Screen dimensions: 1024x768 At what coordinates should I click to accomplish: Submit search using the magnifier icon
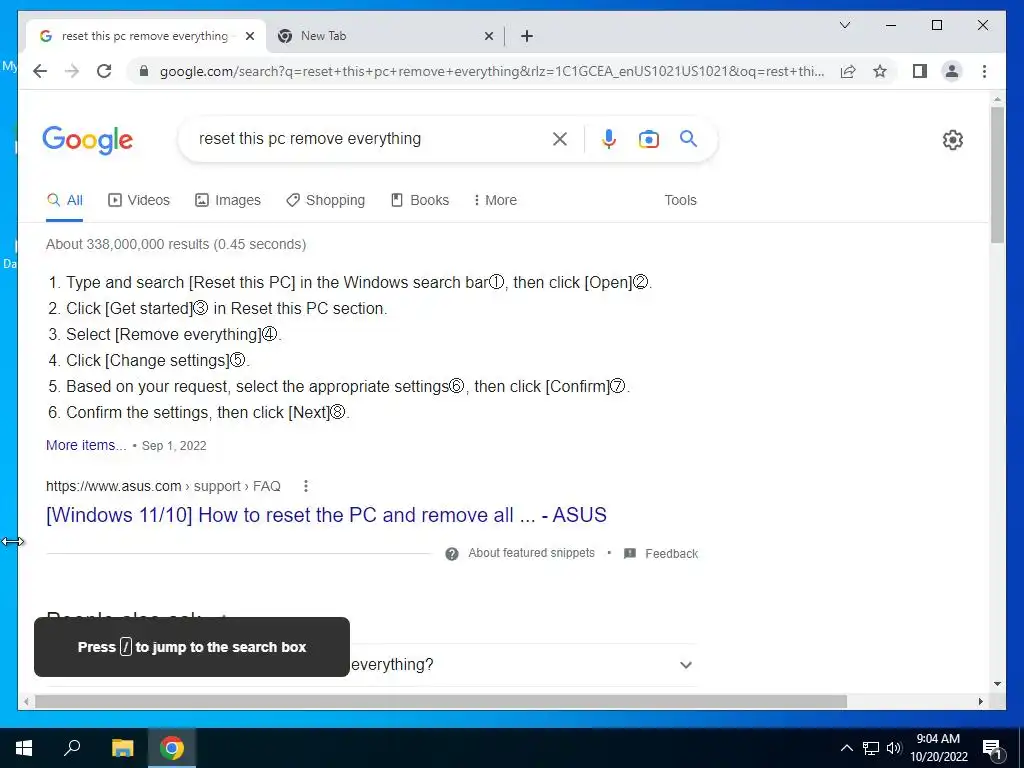coord(688,138)
